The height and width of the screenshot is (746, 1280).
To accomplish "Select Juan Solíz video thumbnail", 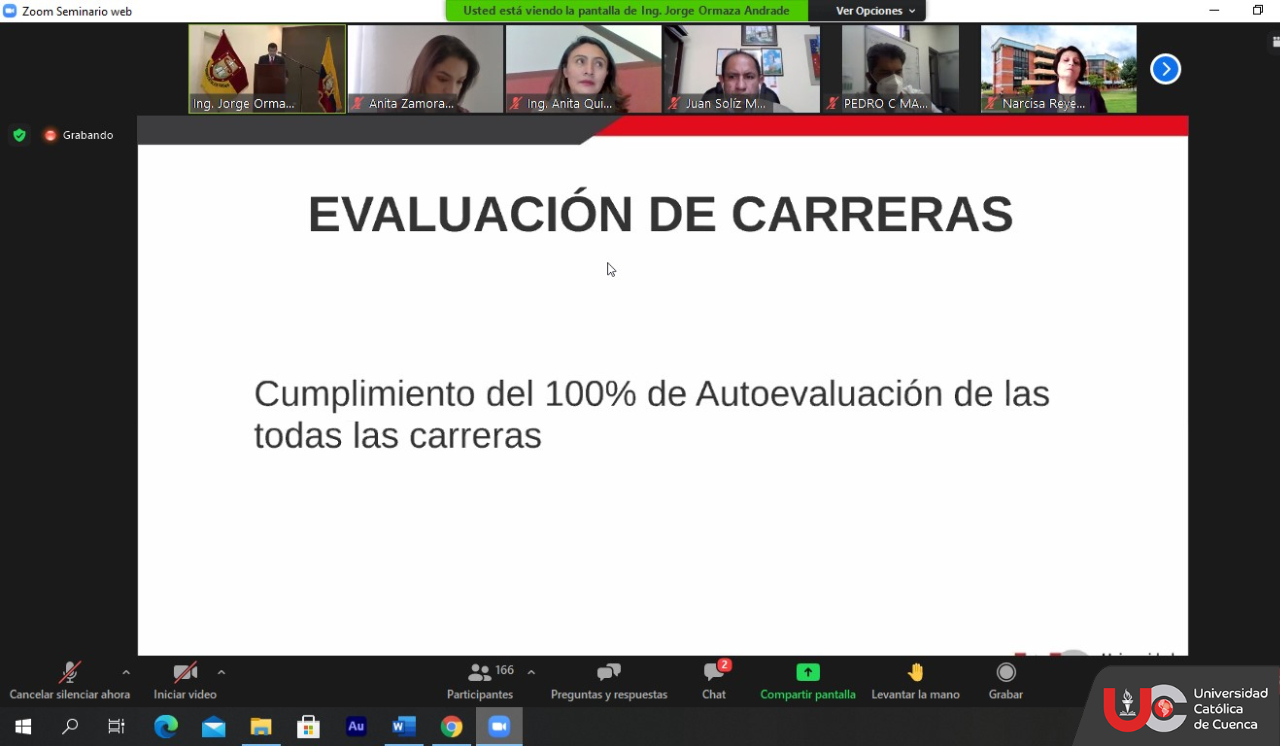I will [x=742, y=69].
